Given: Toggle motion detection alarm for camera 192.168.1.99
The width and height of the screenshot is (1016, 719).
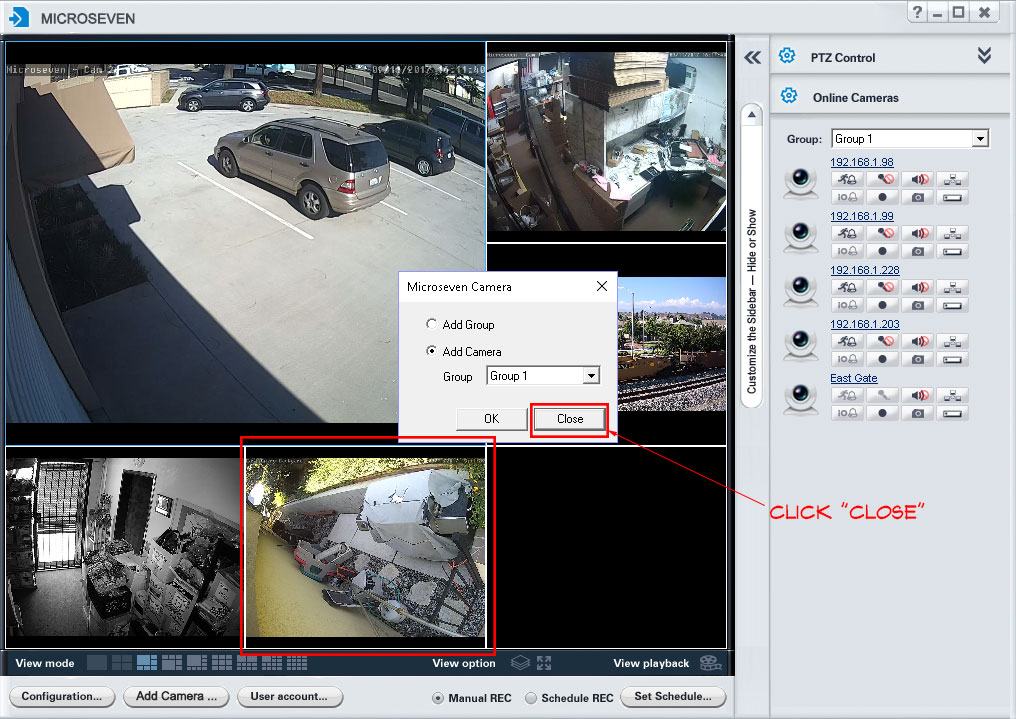Looking at the screenshot, I should point(847,233).
